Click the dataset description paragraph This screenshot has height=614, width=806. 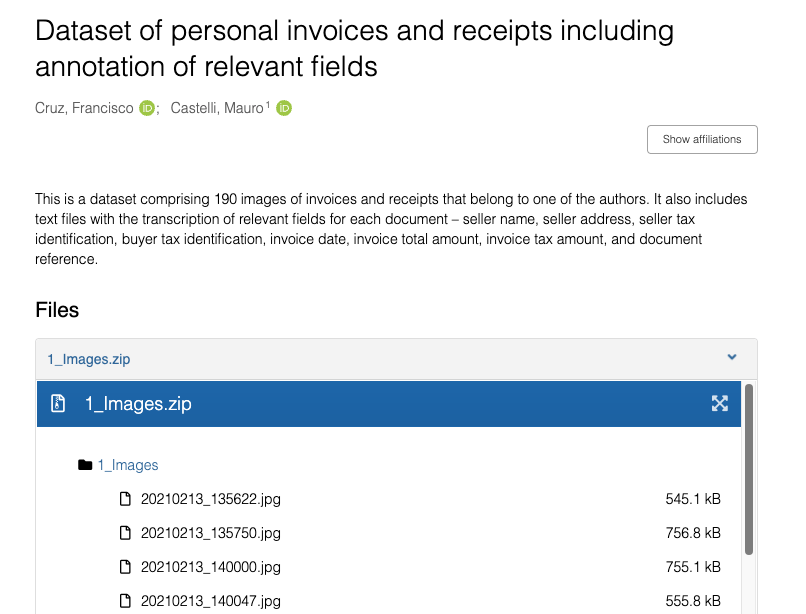[391, 229]
